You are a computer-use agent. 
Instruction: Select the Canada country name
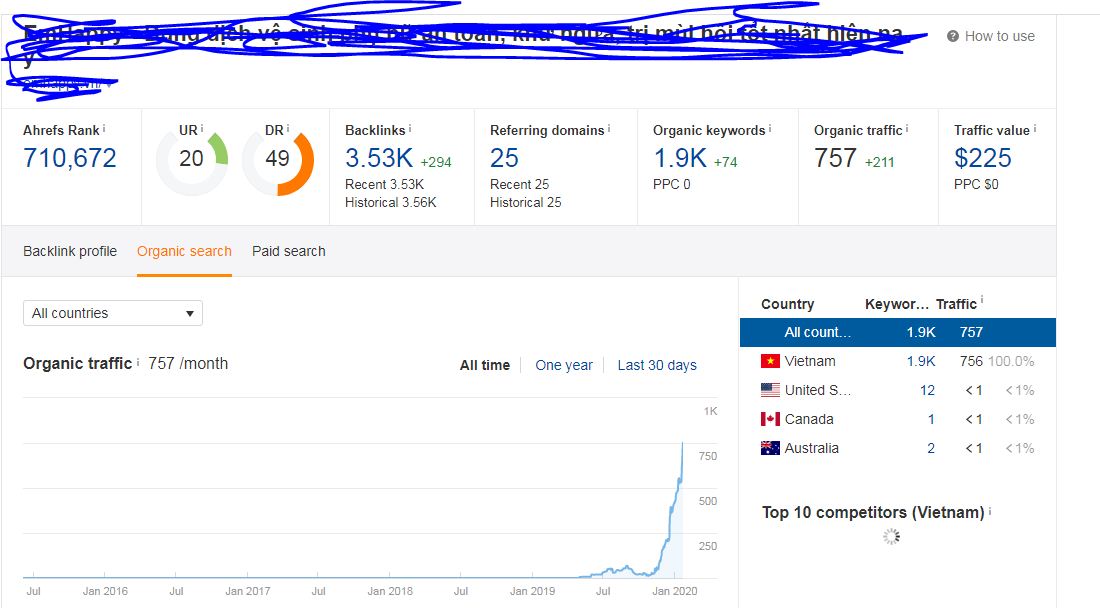point(809,419)
